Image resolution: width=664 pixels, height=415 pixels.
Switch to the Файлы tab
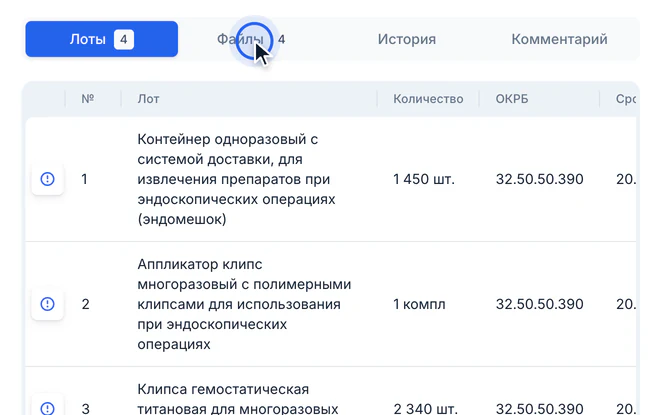tap(254, 39)
